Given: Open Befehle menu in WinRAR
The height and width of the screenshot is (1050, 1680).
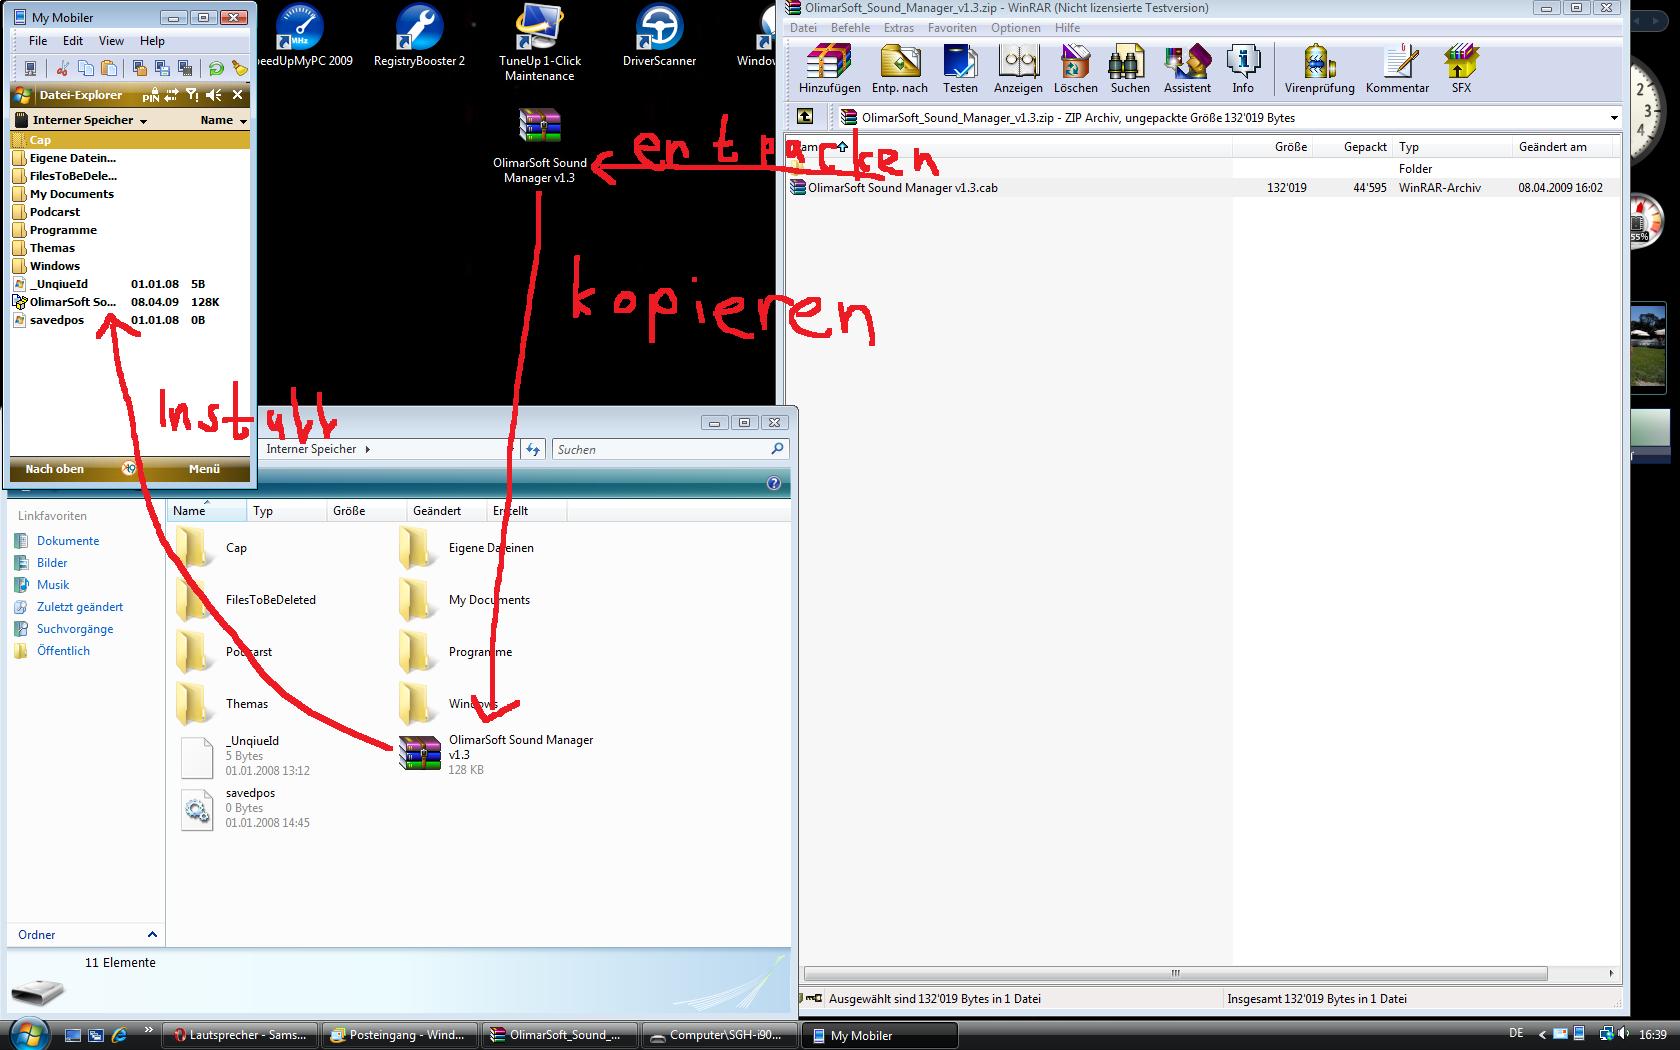Looking at the screenshot, I should pos(850,28).
